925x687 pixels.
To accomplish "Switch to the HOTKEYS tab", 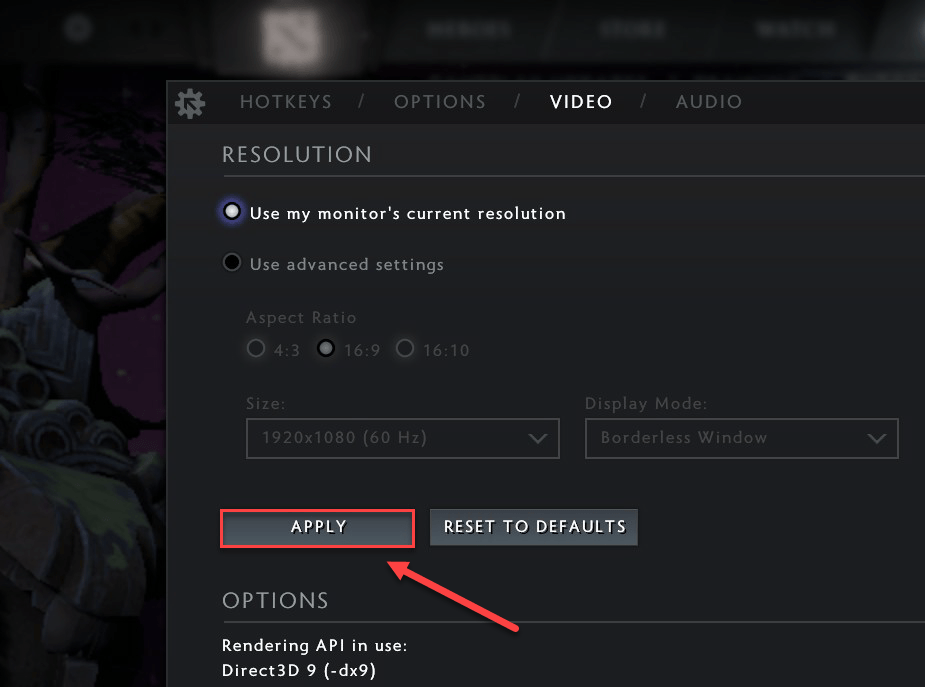I will tap(286, 101).
